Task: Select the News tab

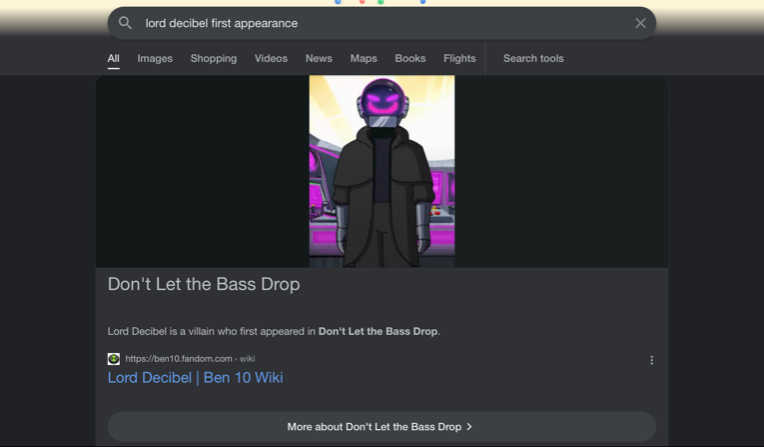Action: point(319,58)
